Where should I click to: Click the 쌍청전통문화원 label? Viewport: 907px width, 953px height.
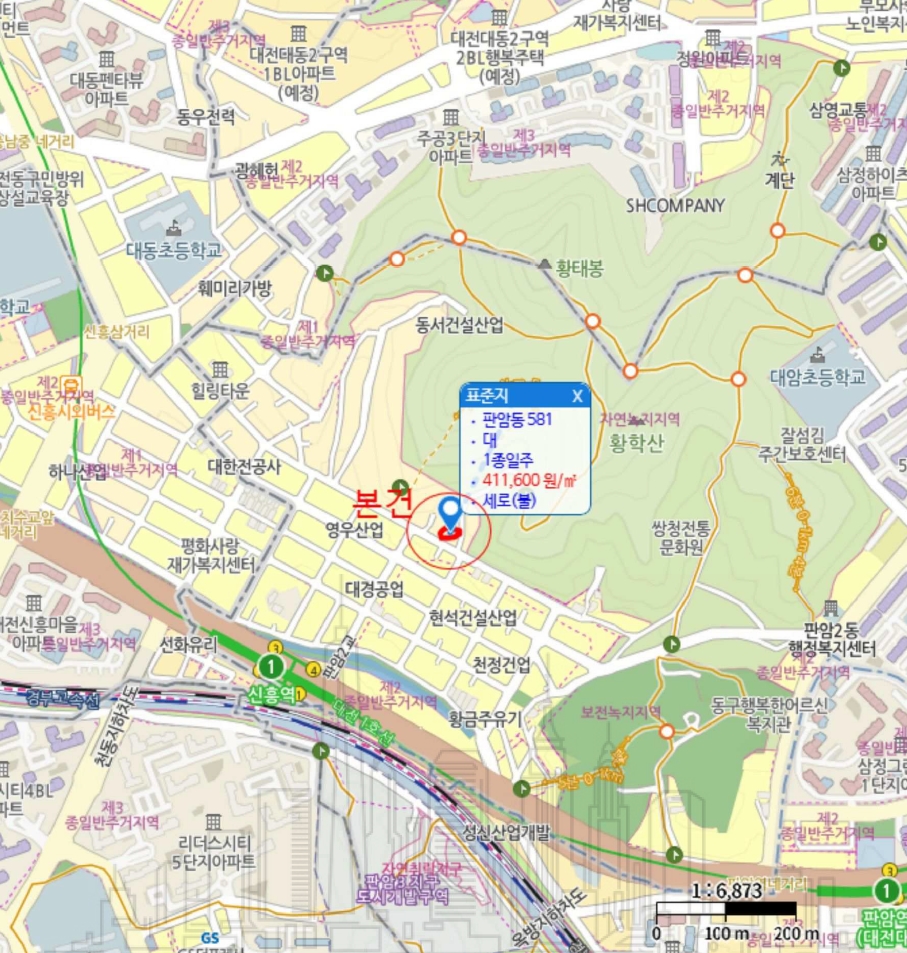pos(681,538)
